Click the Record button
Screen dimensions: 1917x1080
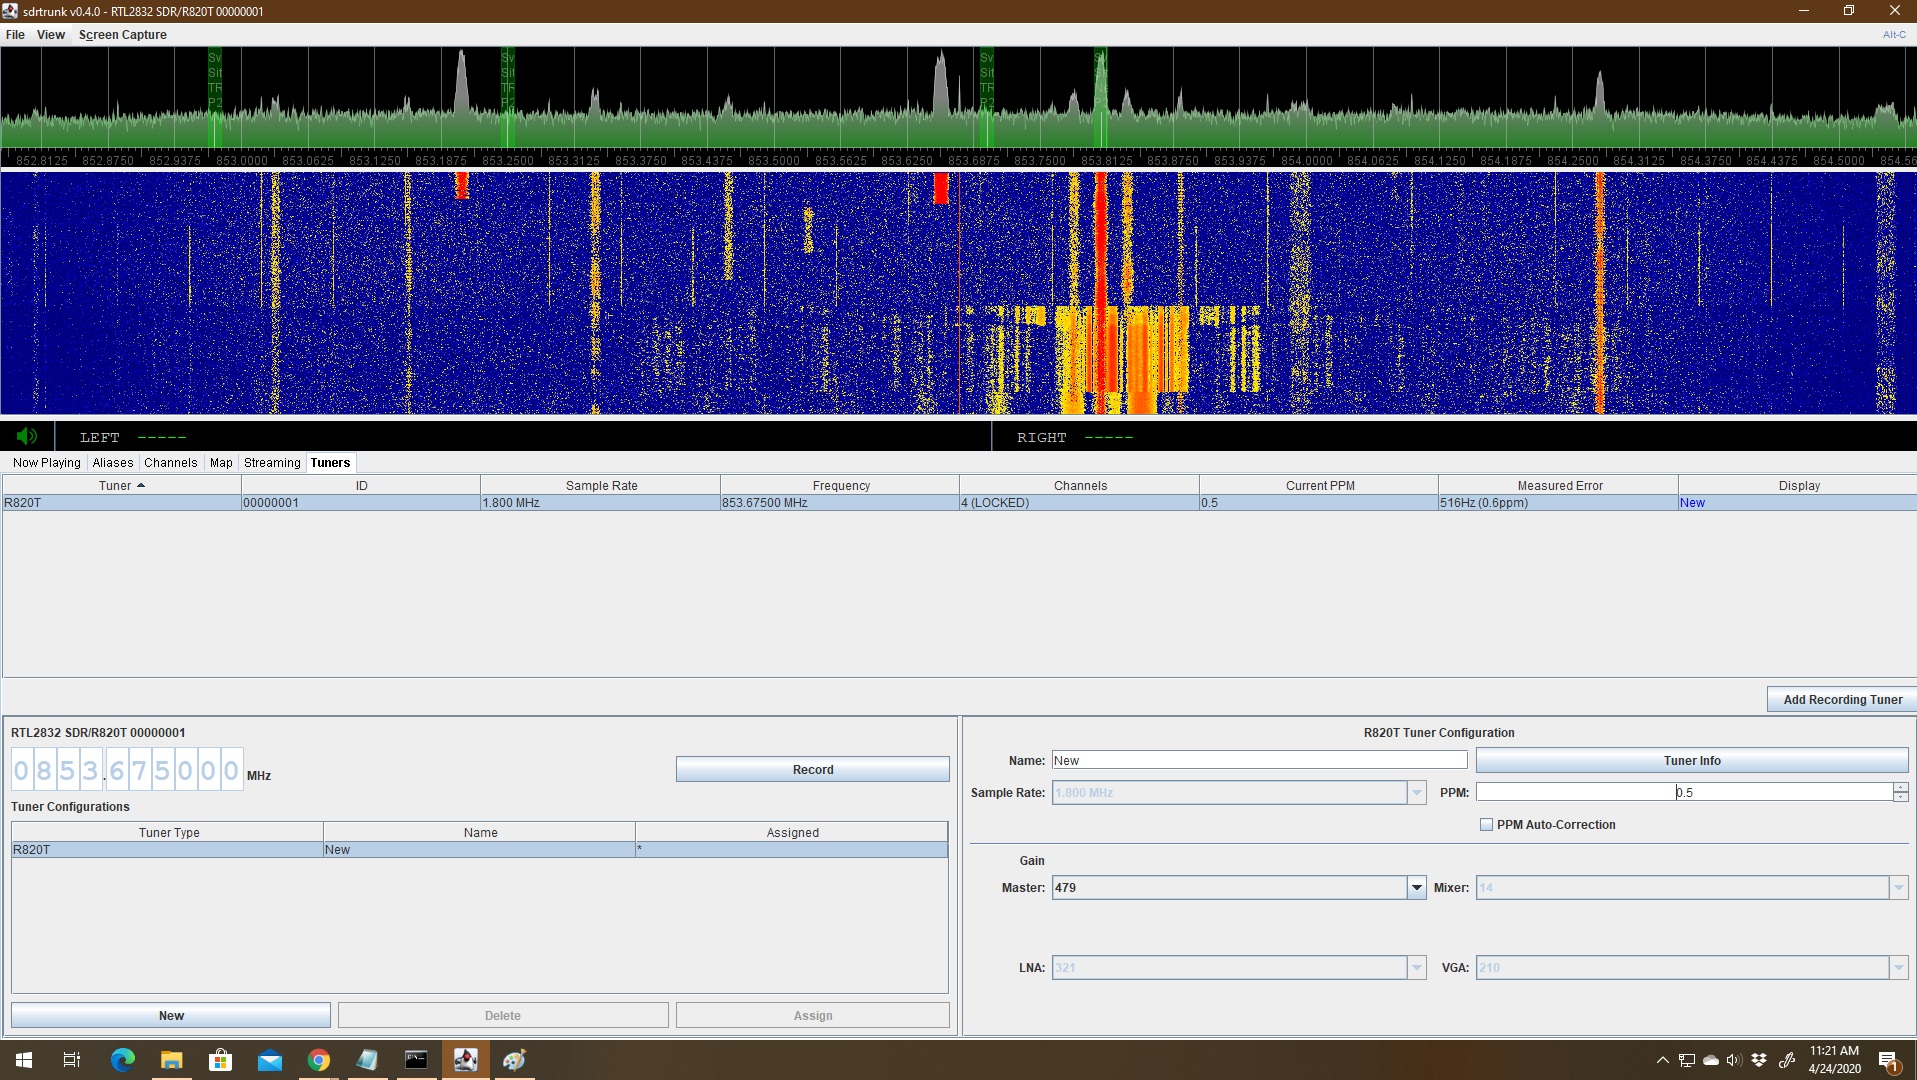(812, 769)
